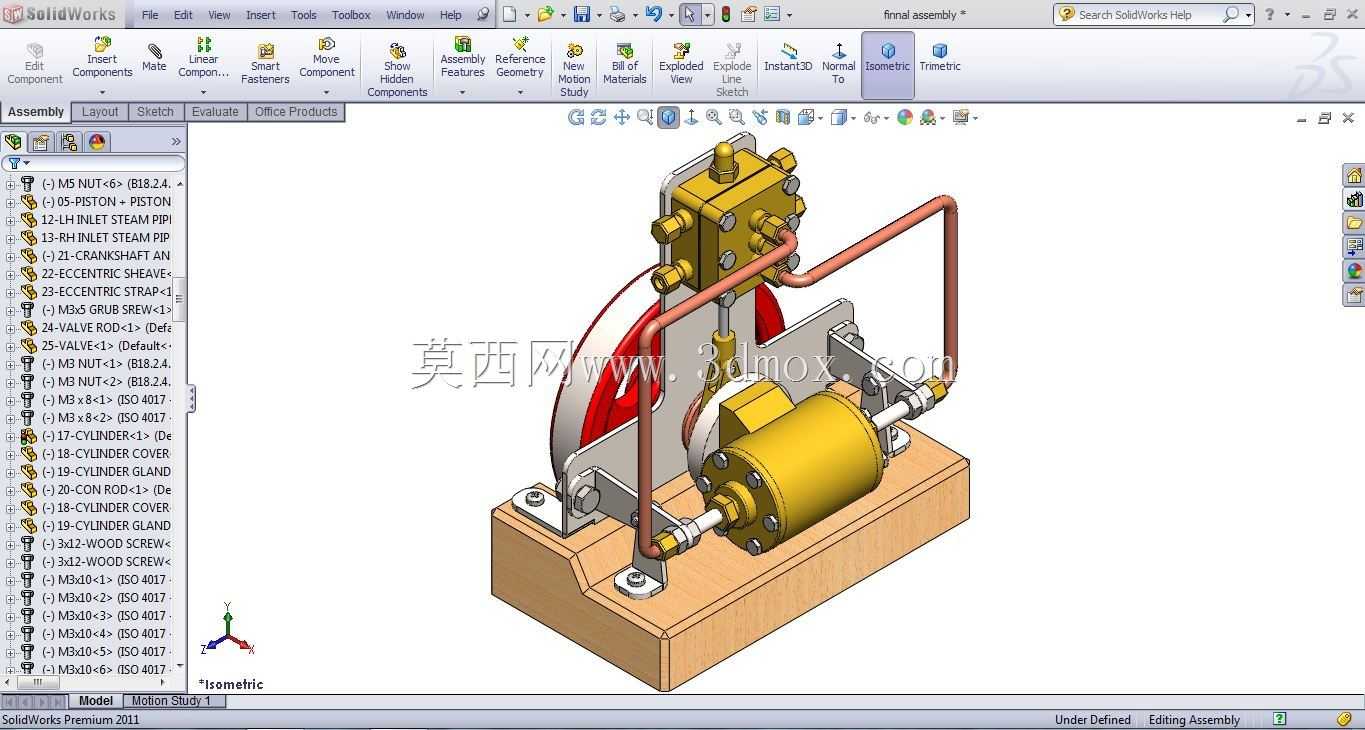This screenshot has height=730, width=1365.
Task: Open the Edit menu
Action: [x=183, y=15]
